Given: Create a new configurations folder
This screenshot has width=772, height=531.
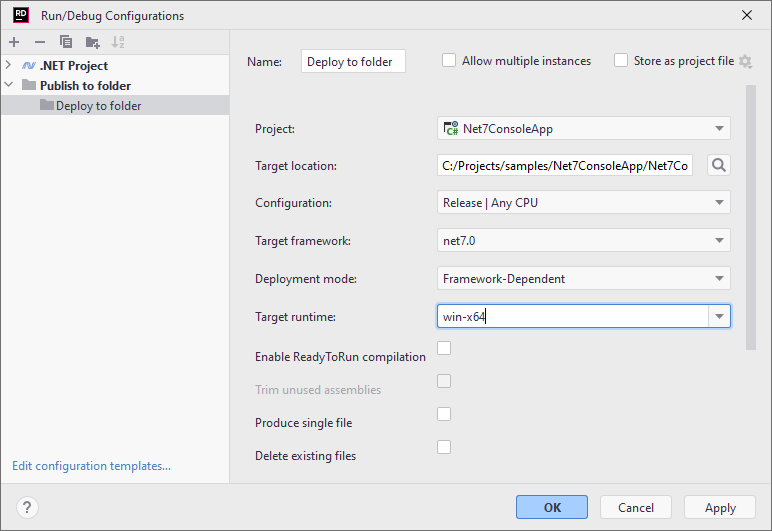Looking at the screenshot, I should point(92,42).
